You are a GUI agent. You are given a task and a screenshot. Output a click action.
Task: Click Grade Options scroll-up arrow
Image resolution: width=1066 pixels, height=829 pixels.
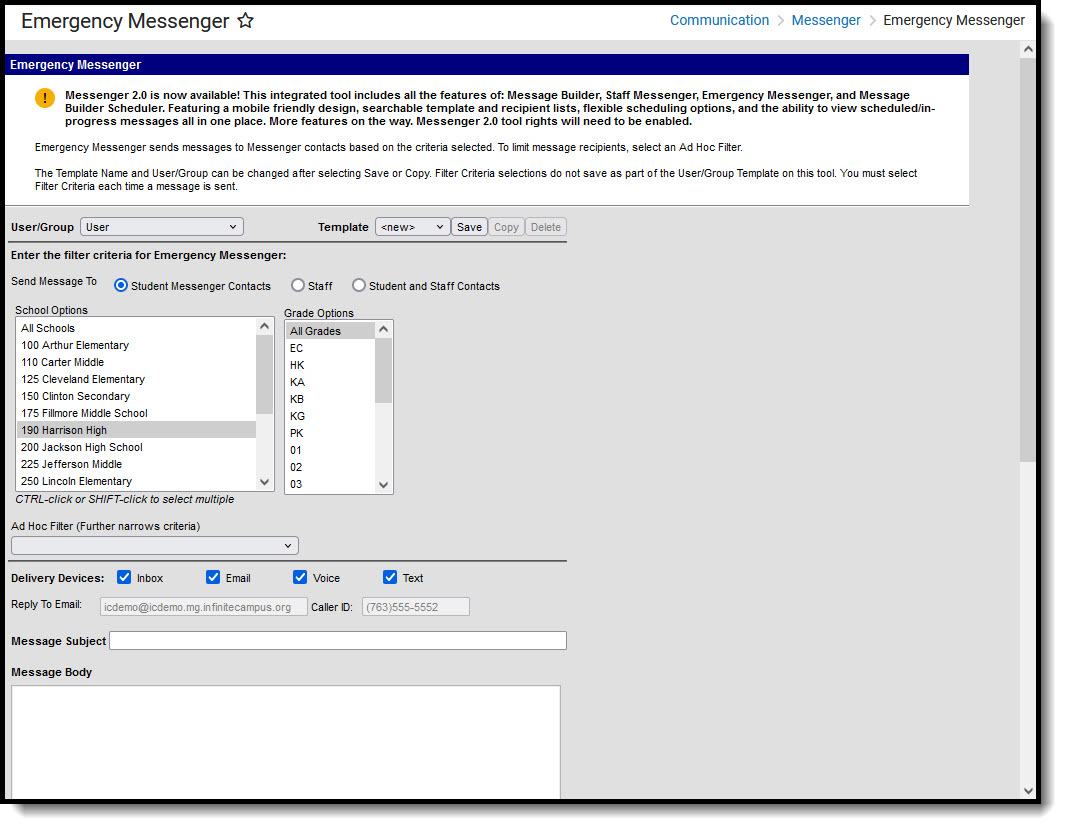coord(383,330)
